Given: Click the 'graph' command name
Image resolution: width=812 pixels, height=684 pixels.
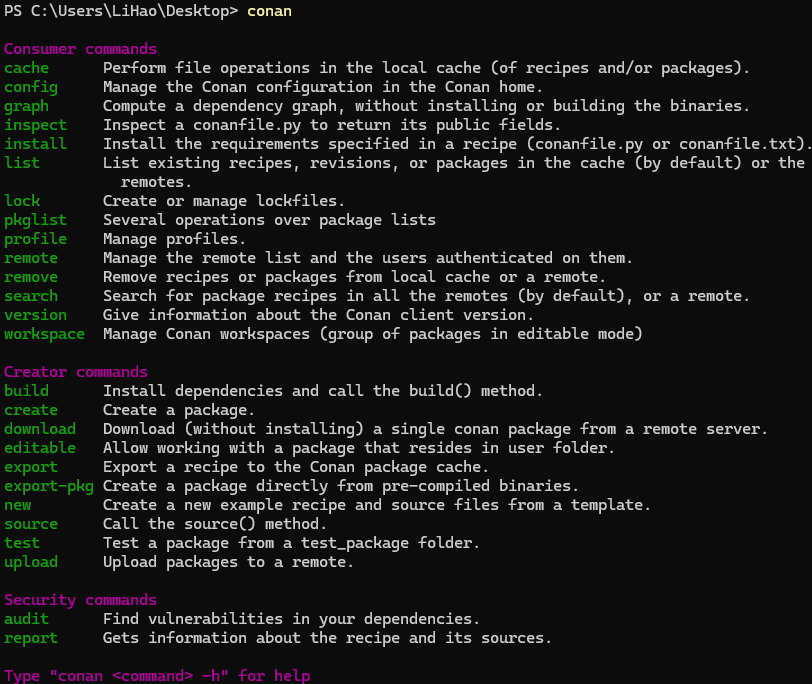Looking at the screenshot, I should 26,106.
